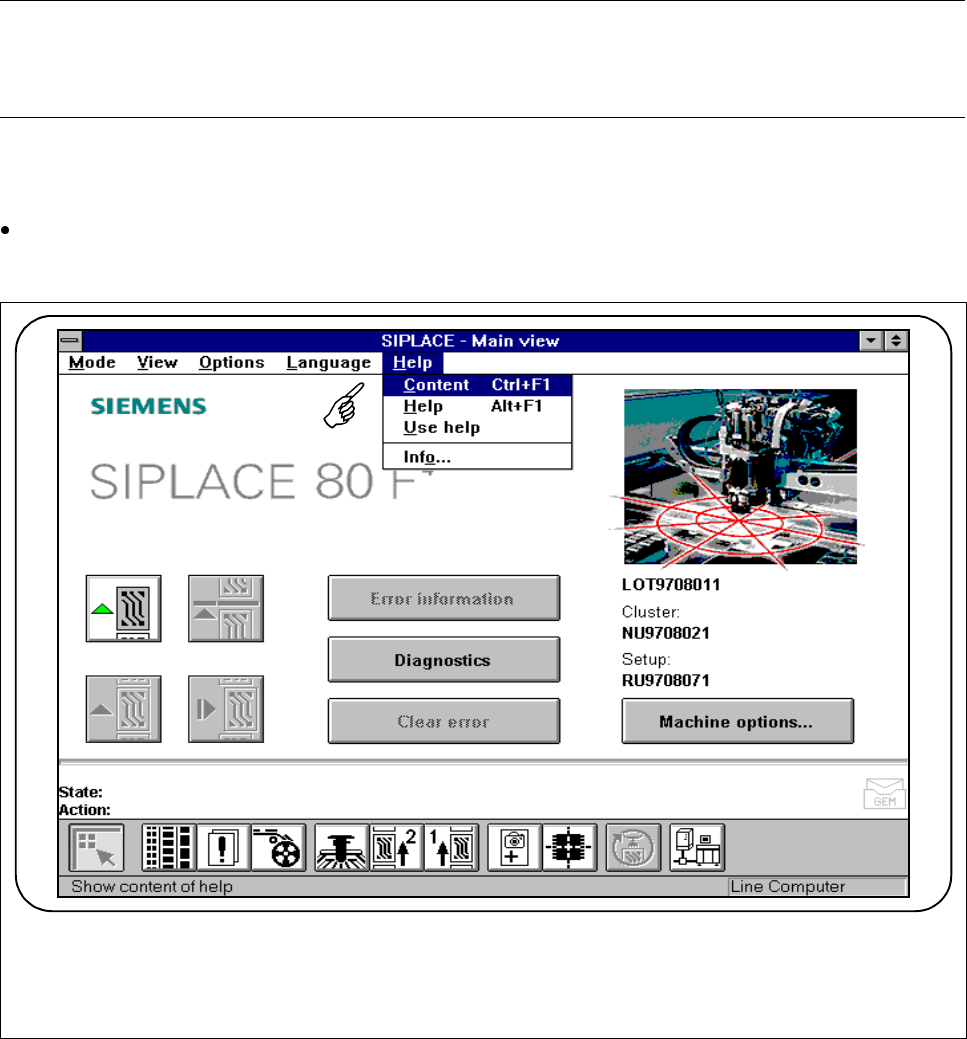
Task: Click the Error information button
Action: tap(444, 598)
